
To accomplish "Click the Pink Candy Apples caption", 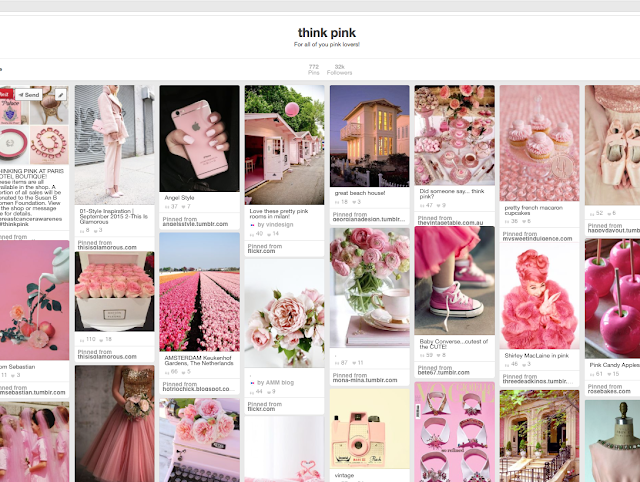I will coord(614,365).
